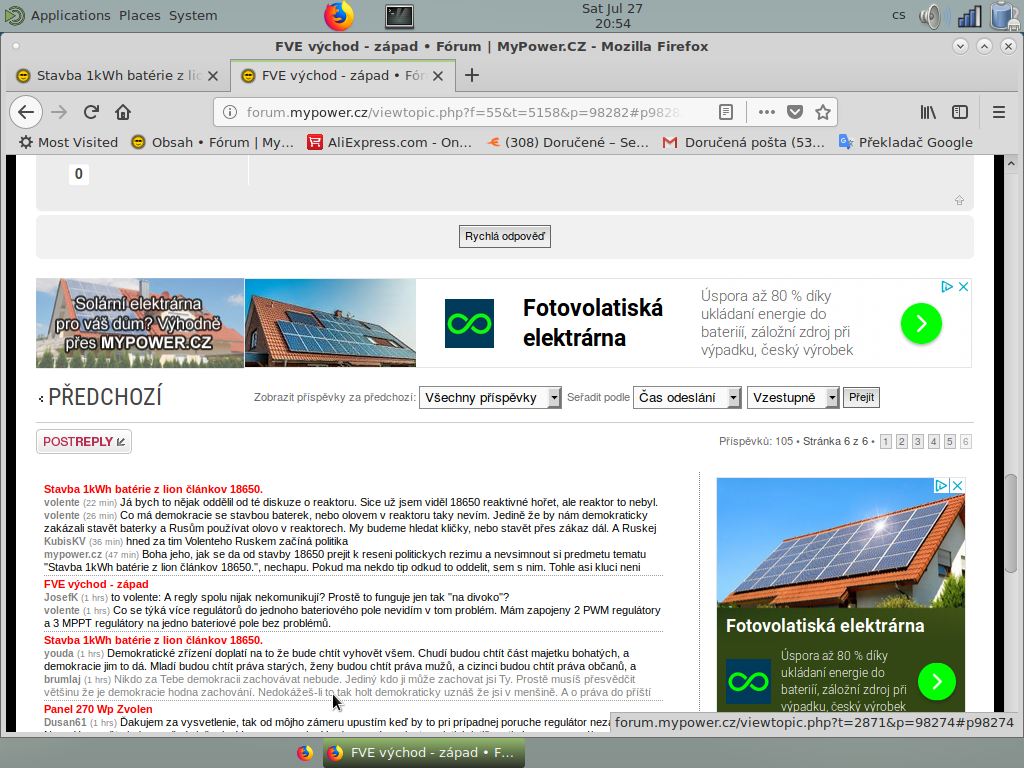Go to PŘEDCHOZÍ topic link
Screen dimensions: 1024x768
(104, 397)
